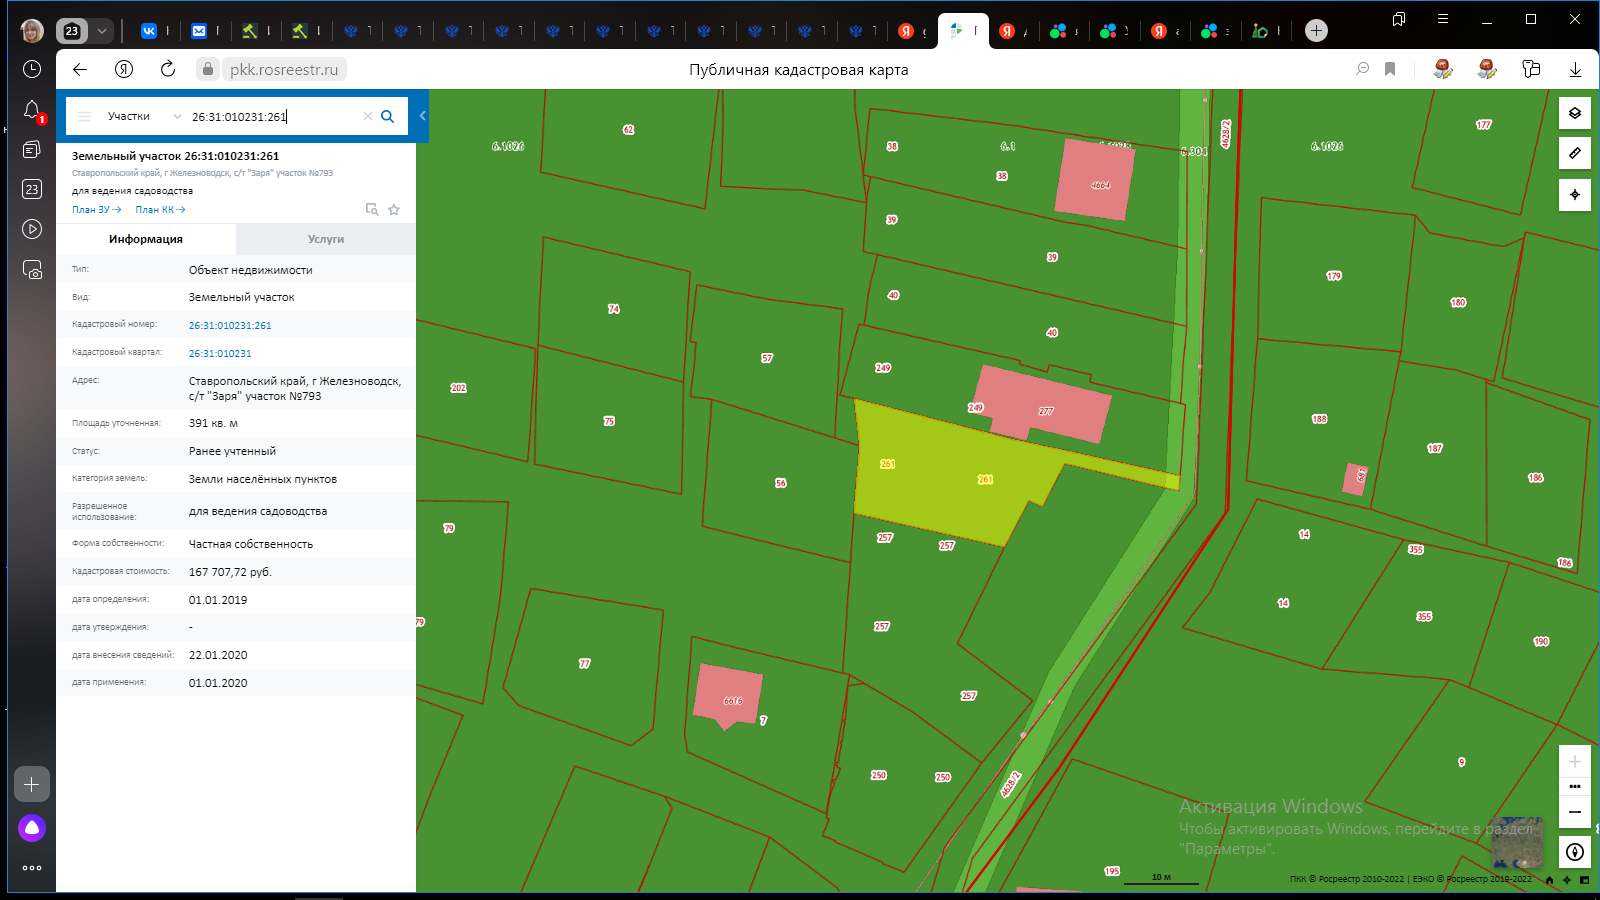Click the pink building labeled 4664
1600x900 pixels.
[1096, 180]
